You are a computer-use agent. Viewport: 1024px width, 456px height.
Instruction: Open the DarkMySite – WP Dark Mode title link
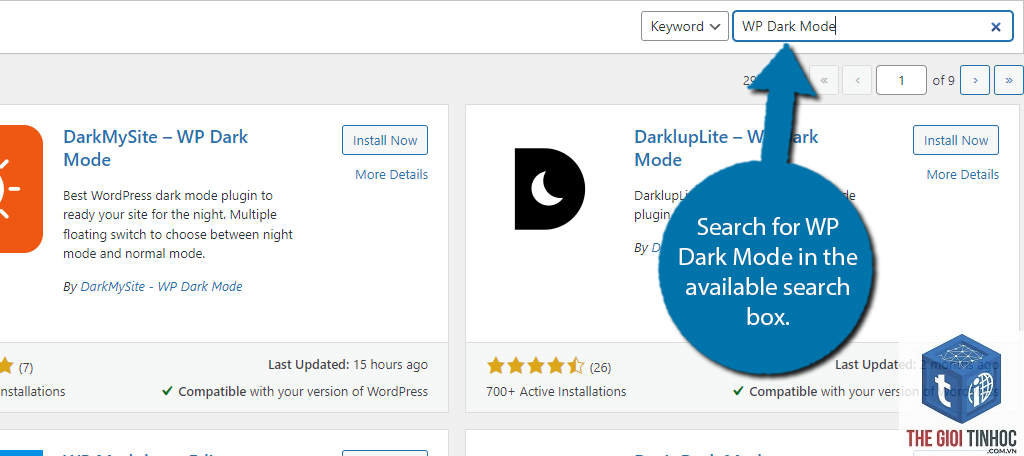coord(155,148)
